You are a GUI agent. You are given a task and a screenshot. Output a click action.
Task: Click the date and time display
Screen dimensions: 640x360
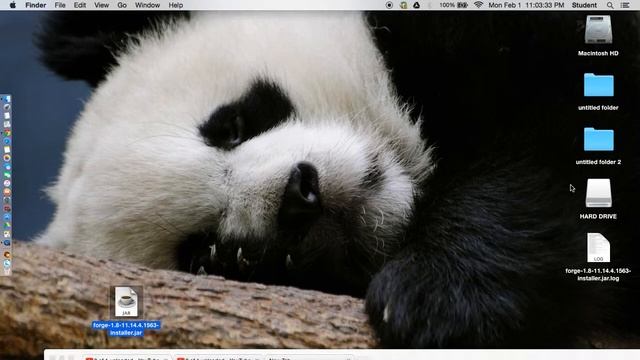[526, 5]
